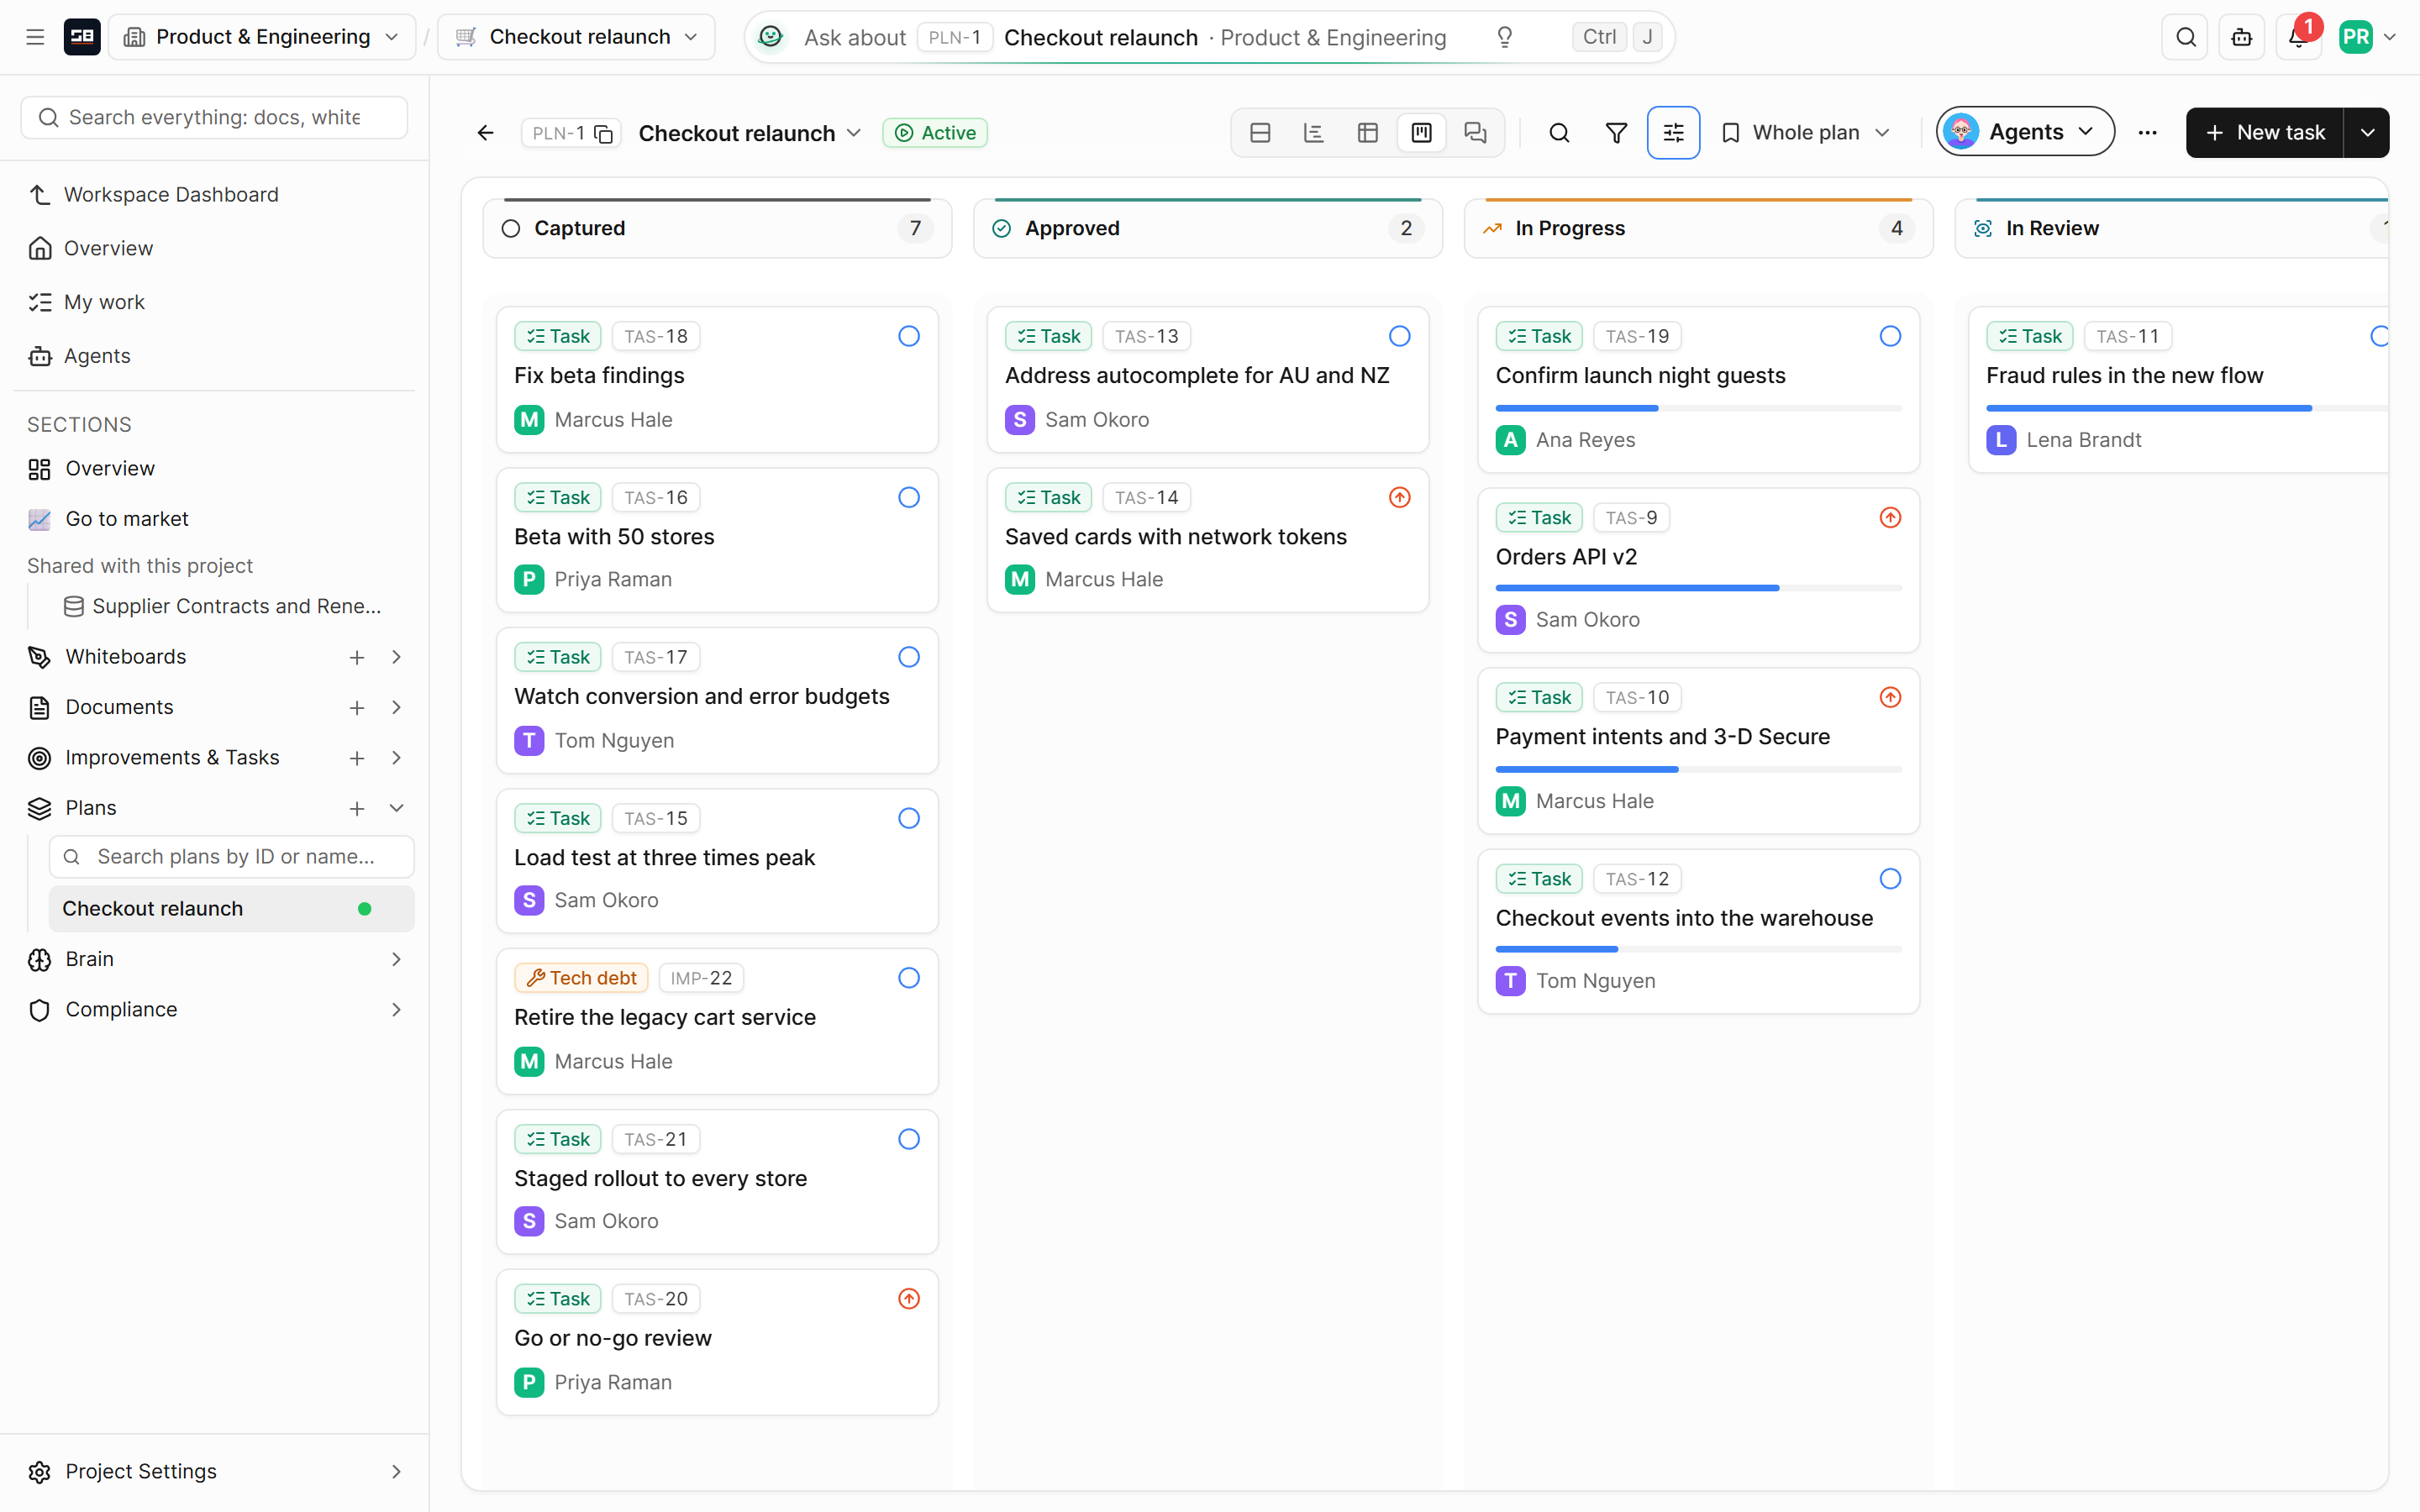
Task: Select the kanban board view icon
Action: (1421, 133)
